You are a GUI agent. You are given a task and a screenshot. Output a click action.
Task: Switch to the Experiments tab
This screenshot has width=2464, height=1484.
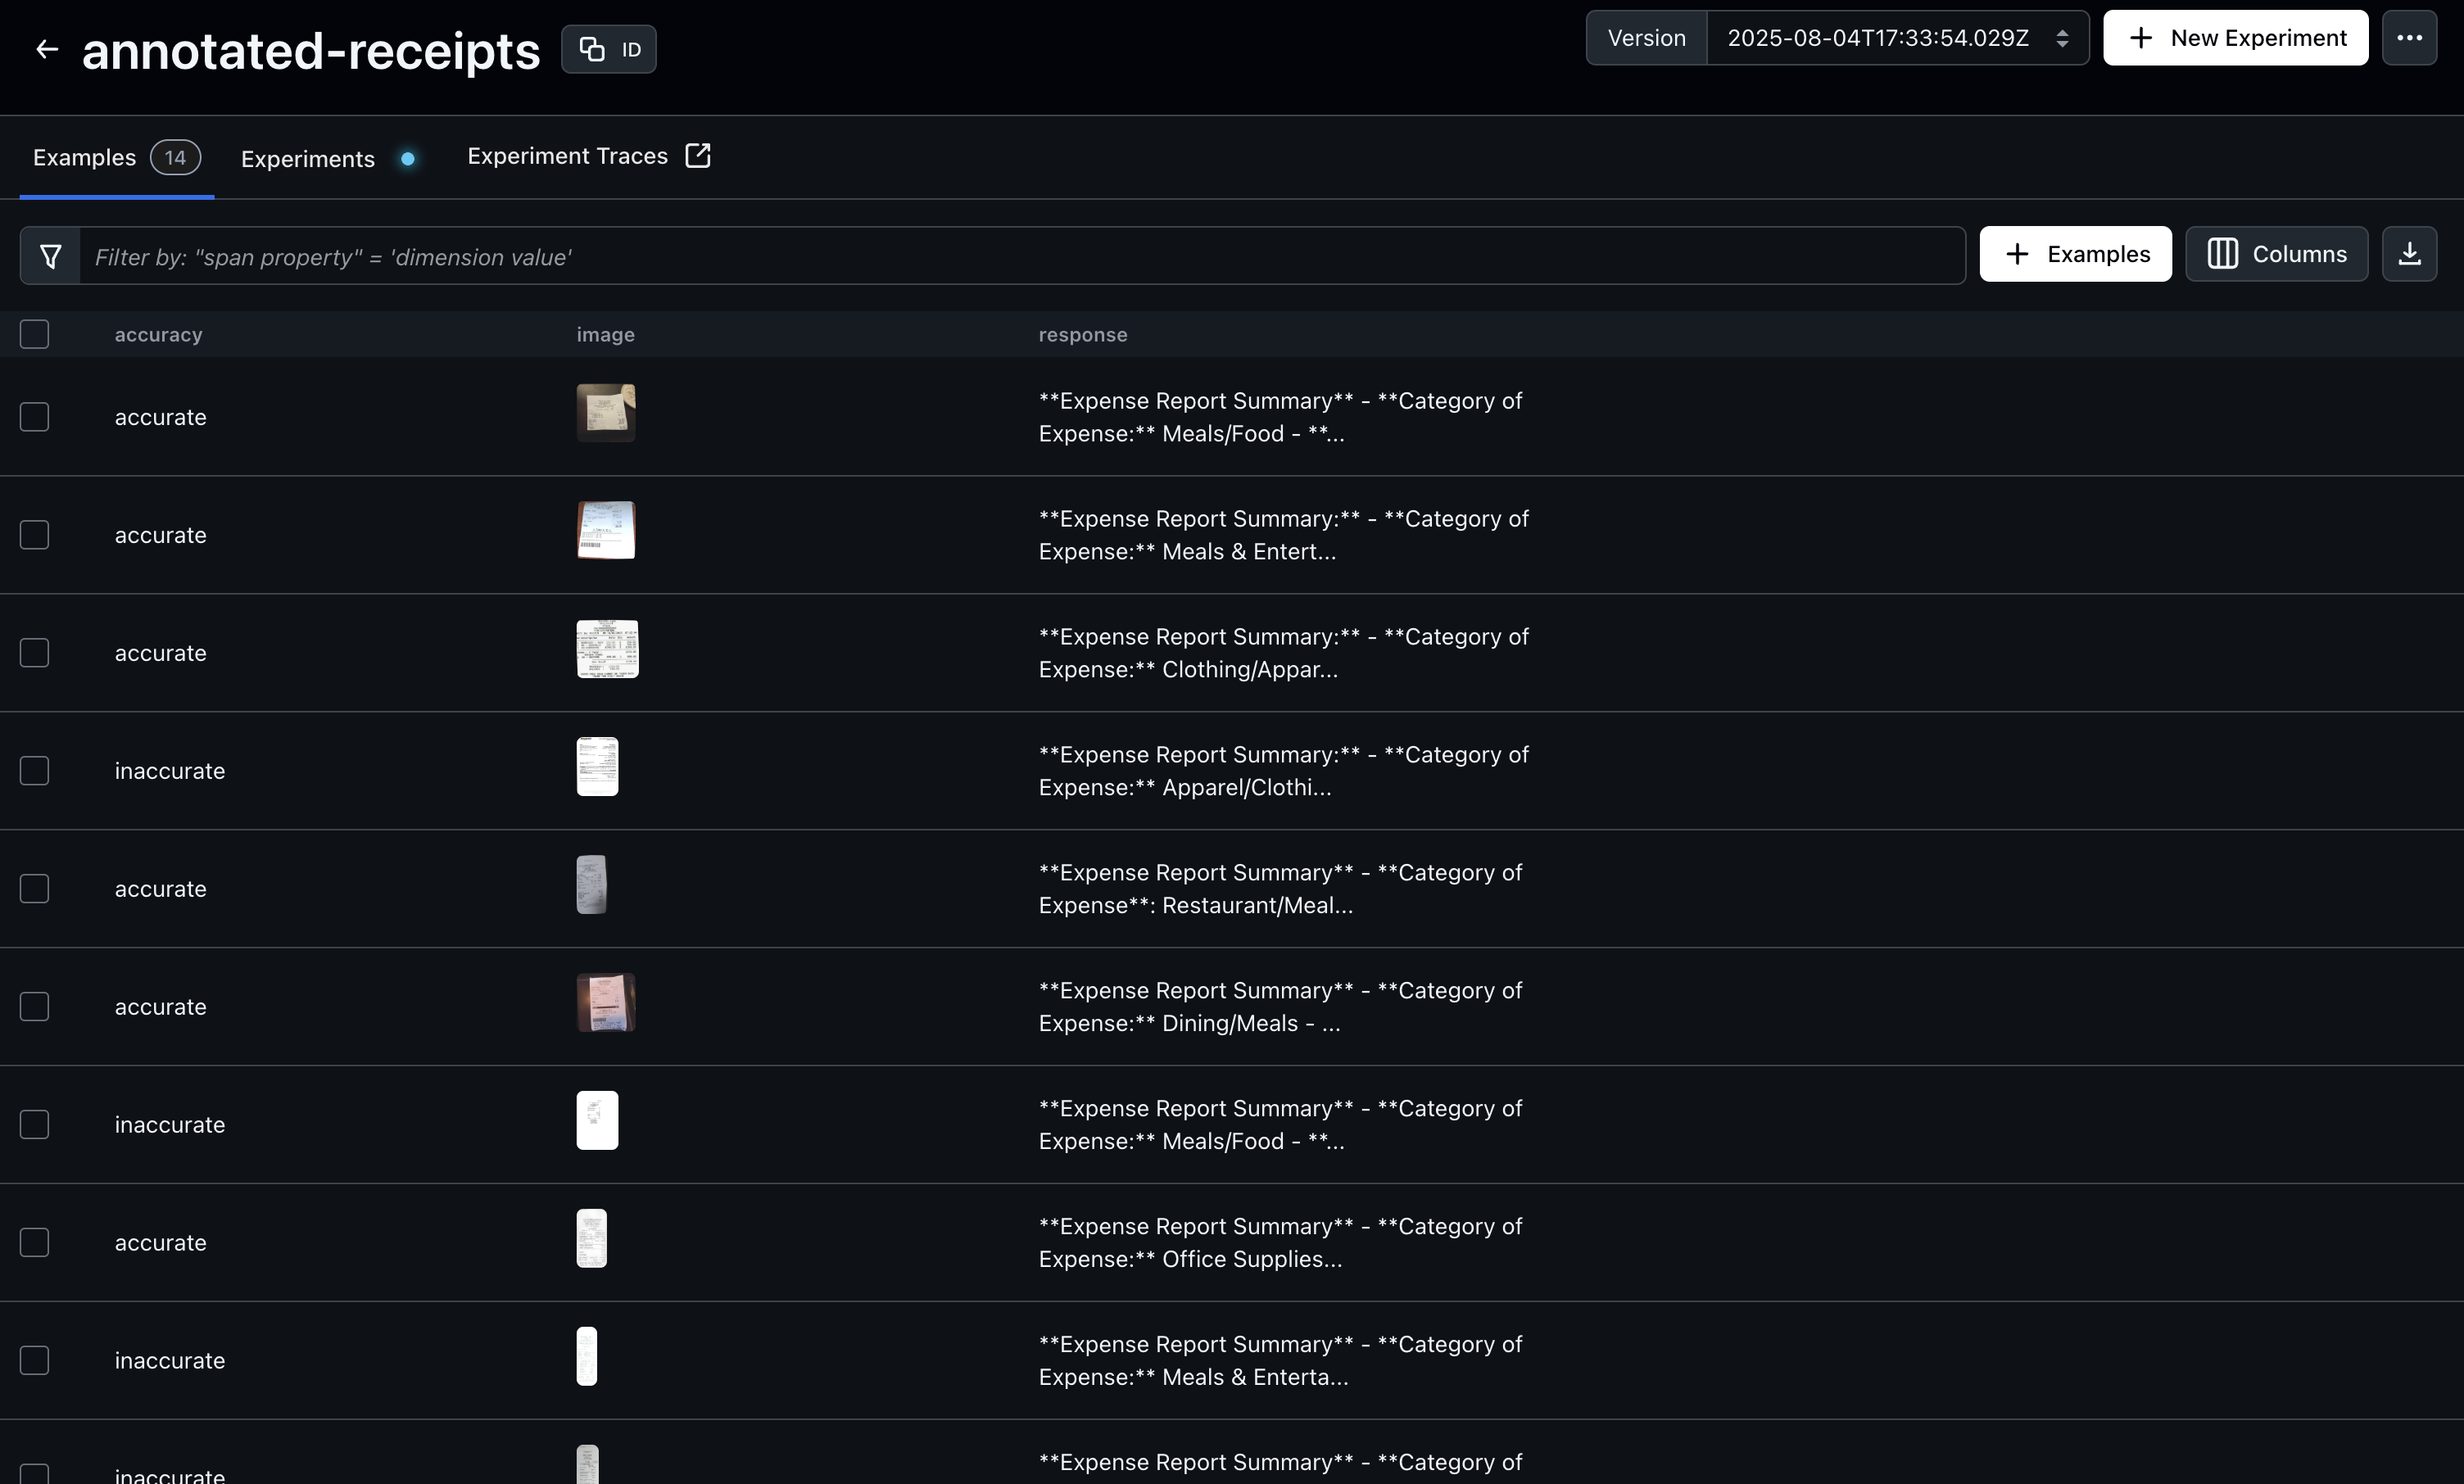[308, 159]
